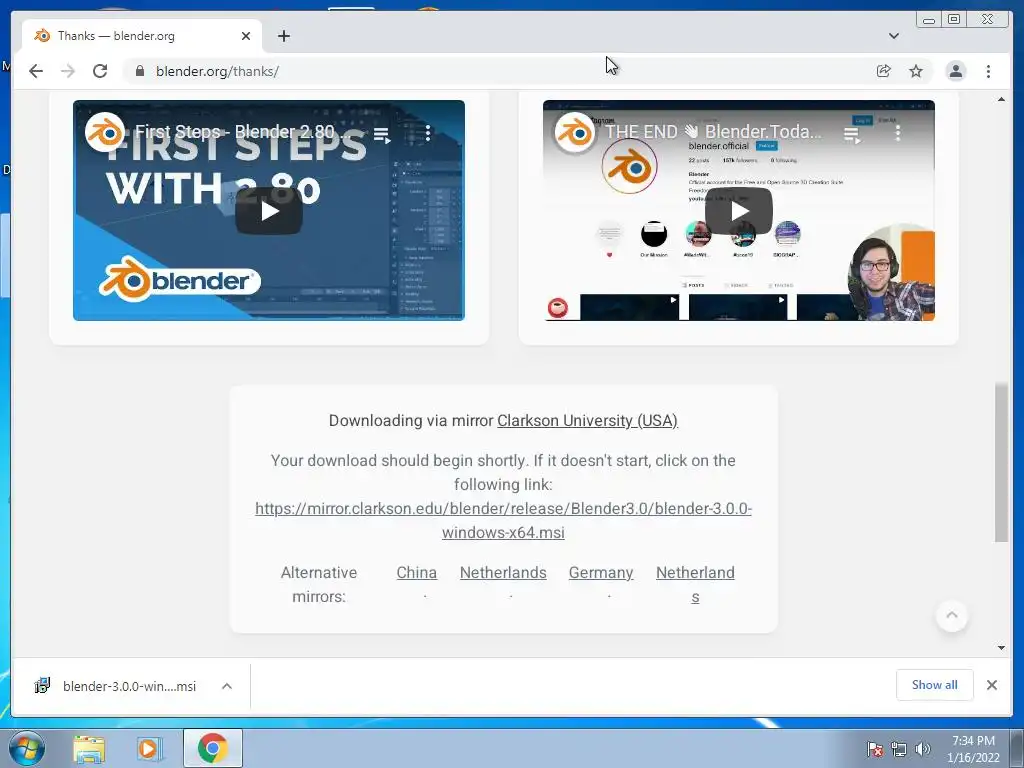
Task: Open the Chrome profile avatar menu
Action: tap(955, 71)
